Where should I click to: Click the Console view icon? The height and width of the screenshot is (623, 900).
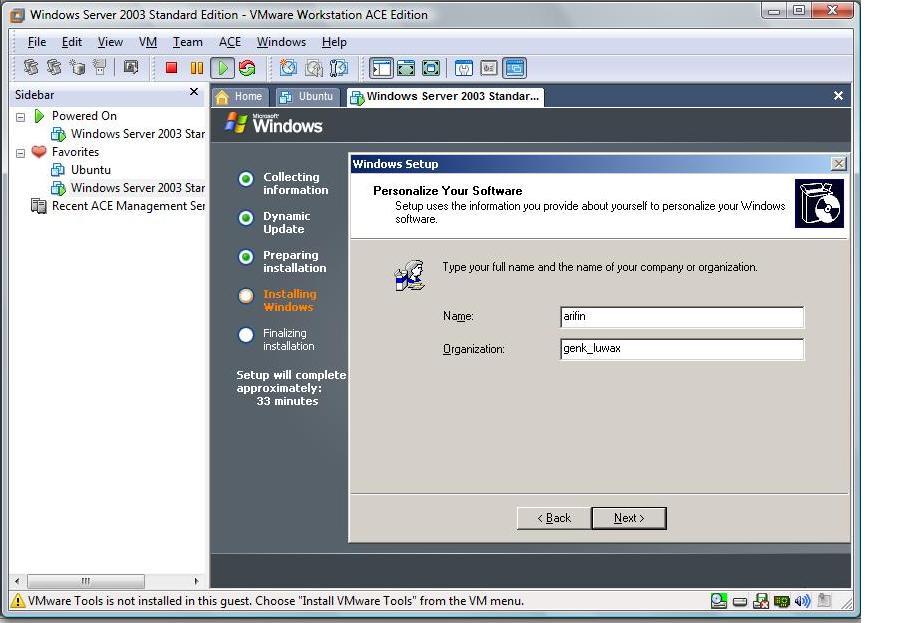coord(514,68)
